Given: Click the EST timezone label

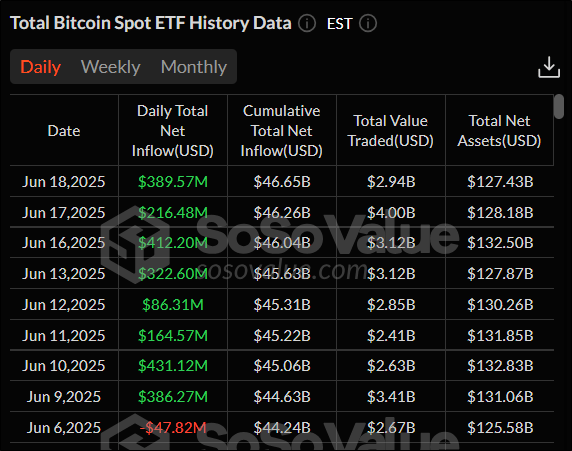Looking at the screenshot, I should click(339, 24).
